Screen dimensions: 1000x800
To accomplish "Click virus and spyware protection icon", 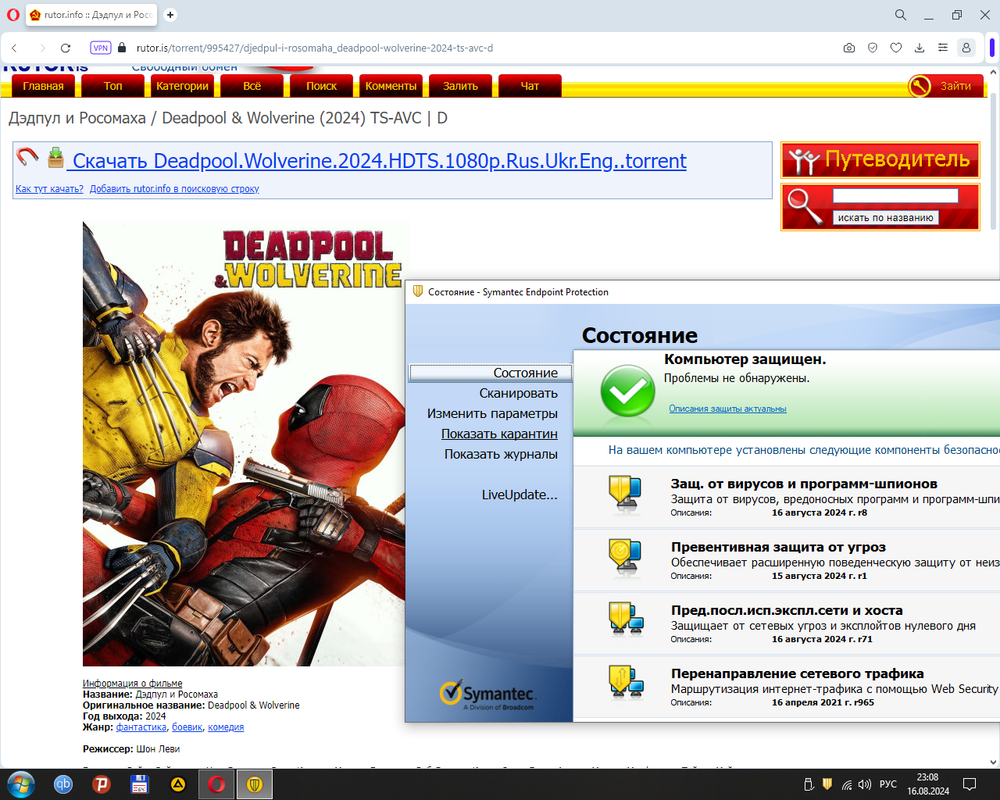I will click(624, 494).
